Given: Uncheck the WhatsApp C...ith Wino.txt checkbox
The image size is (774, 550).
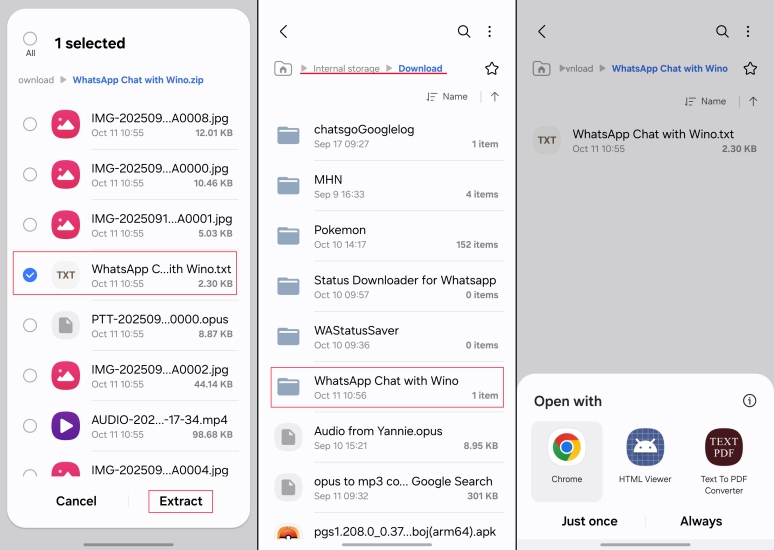Looking at the screenshot, I should [30, 275].
